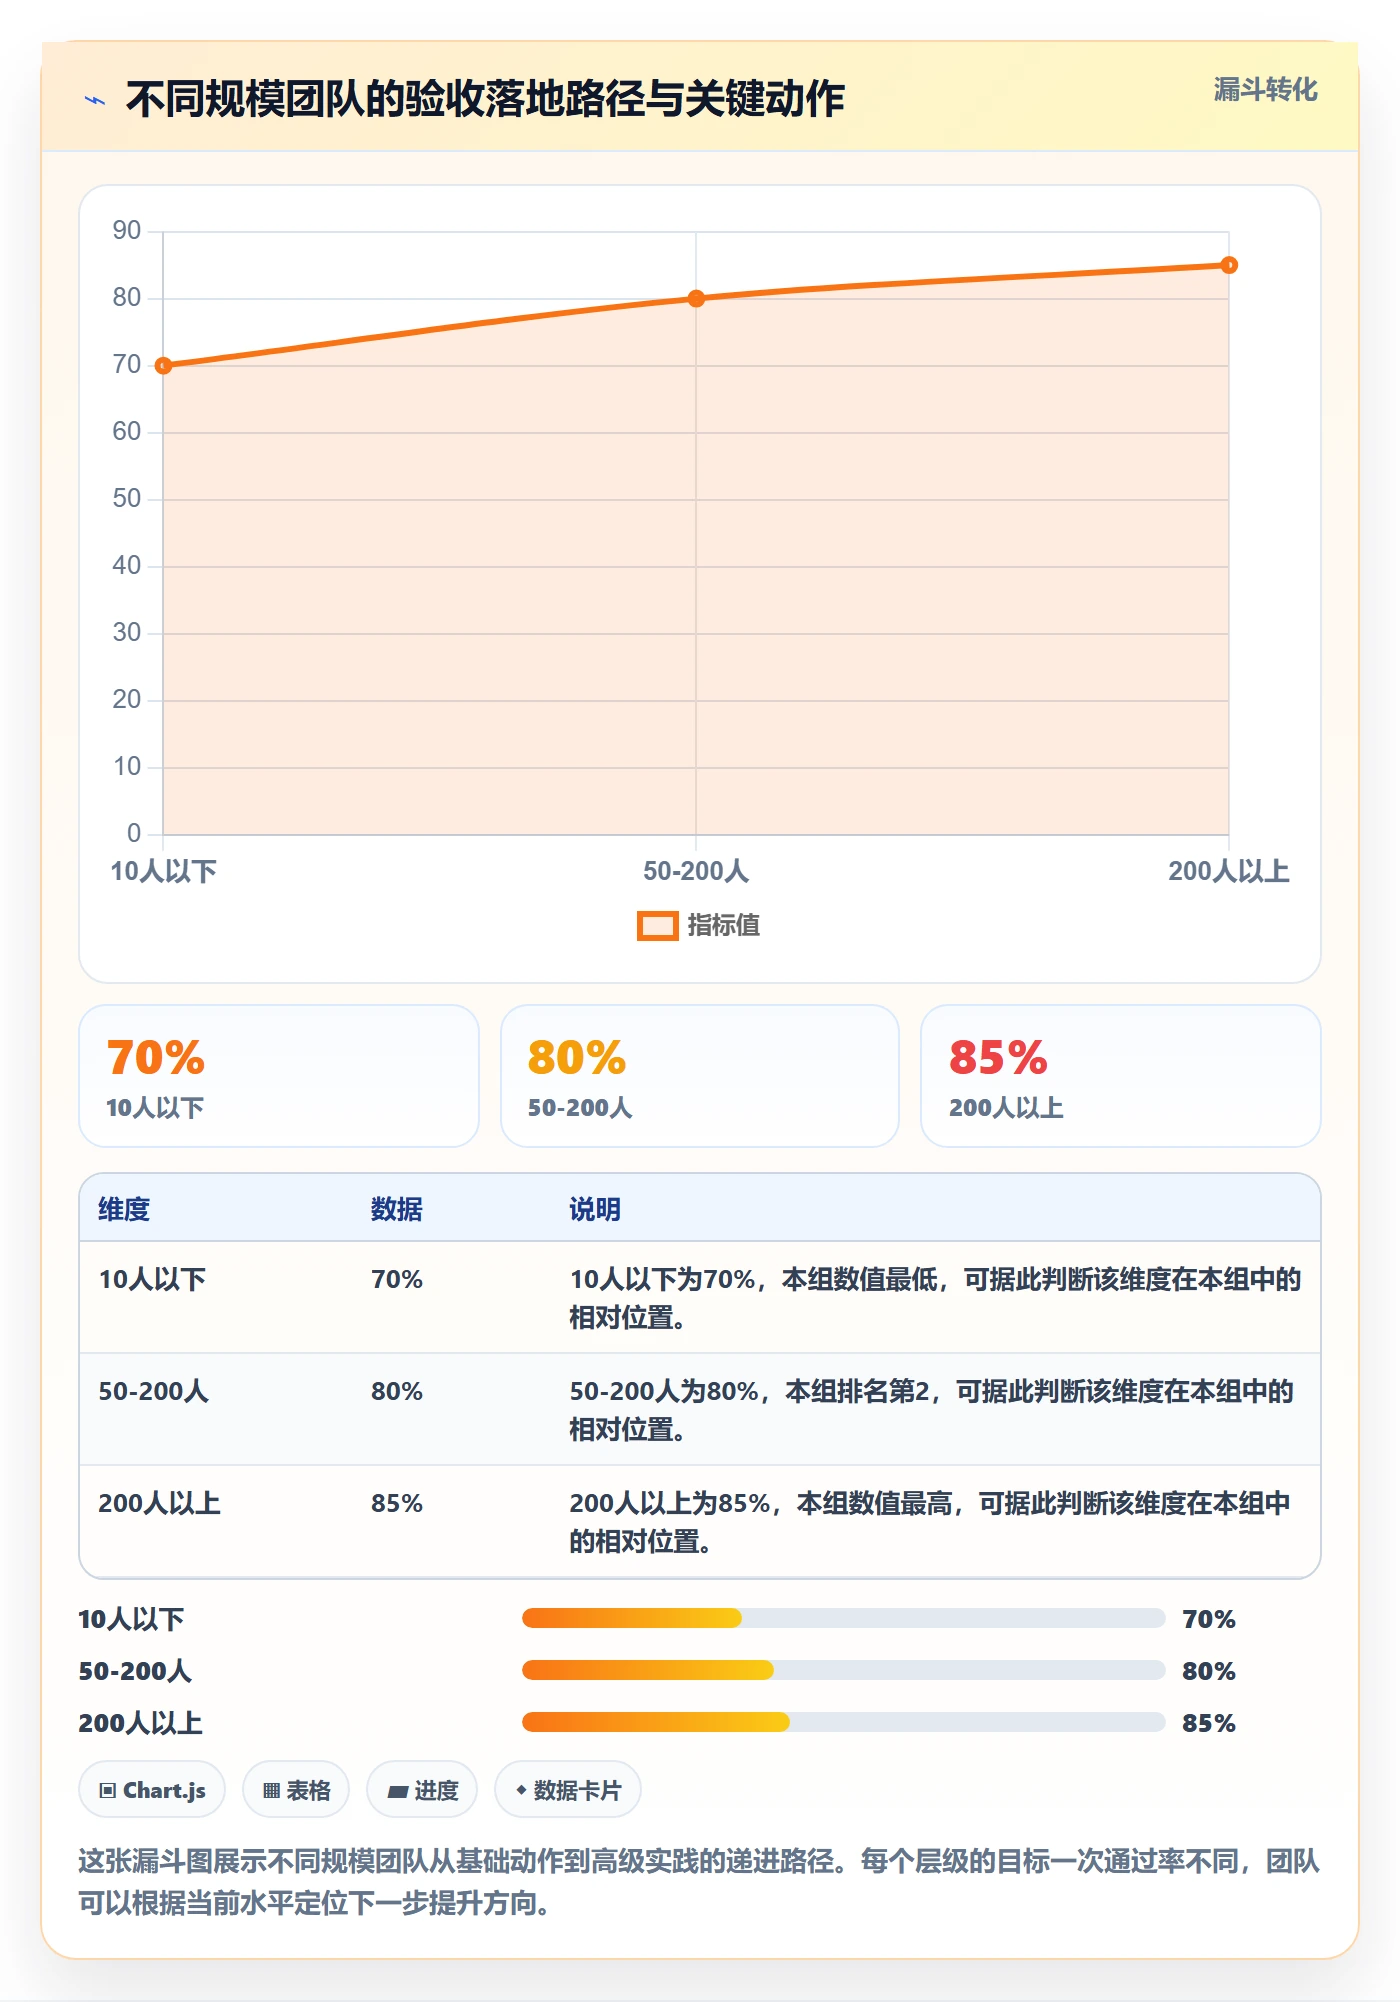Click the footer paragraph beginning 这张漏斗图展示
Viewport: 1400px width, 2002px height.
point(699,1882)
